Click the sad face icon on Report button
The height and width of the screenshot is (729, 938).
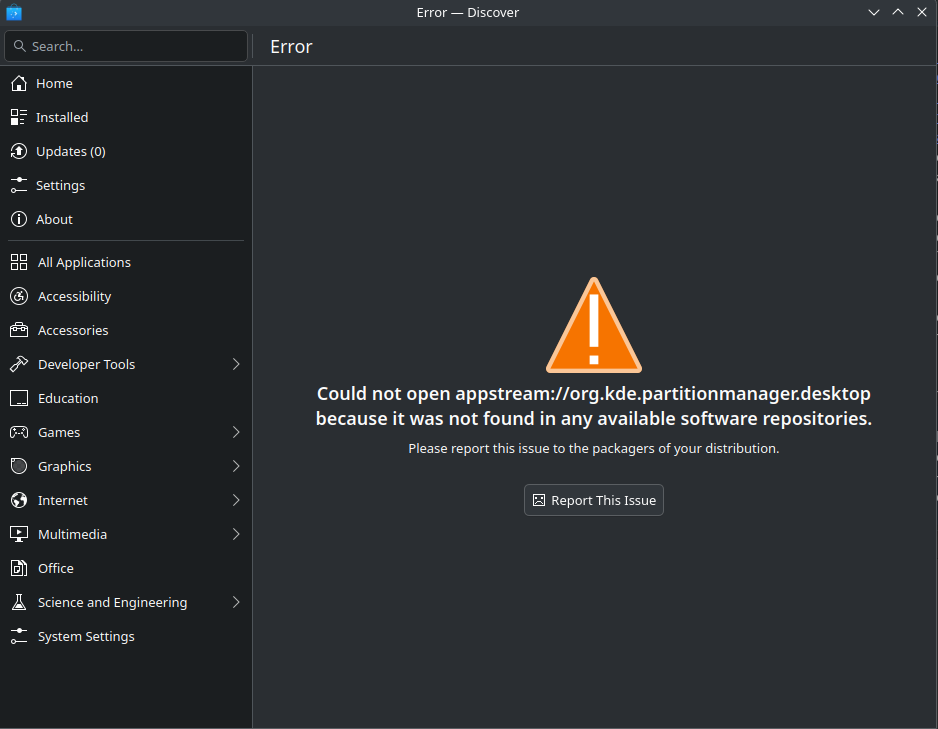tap(539, 500)
